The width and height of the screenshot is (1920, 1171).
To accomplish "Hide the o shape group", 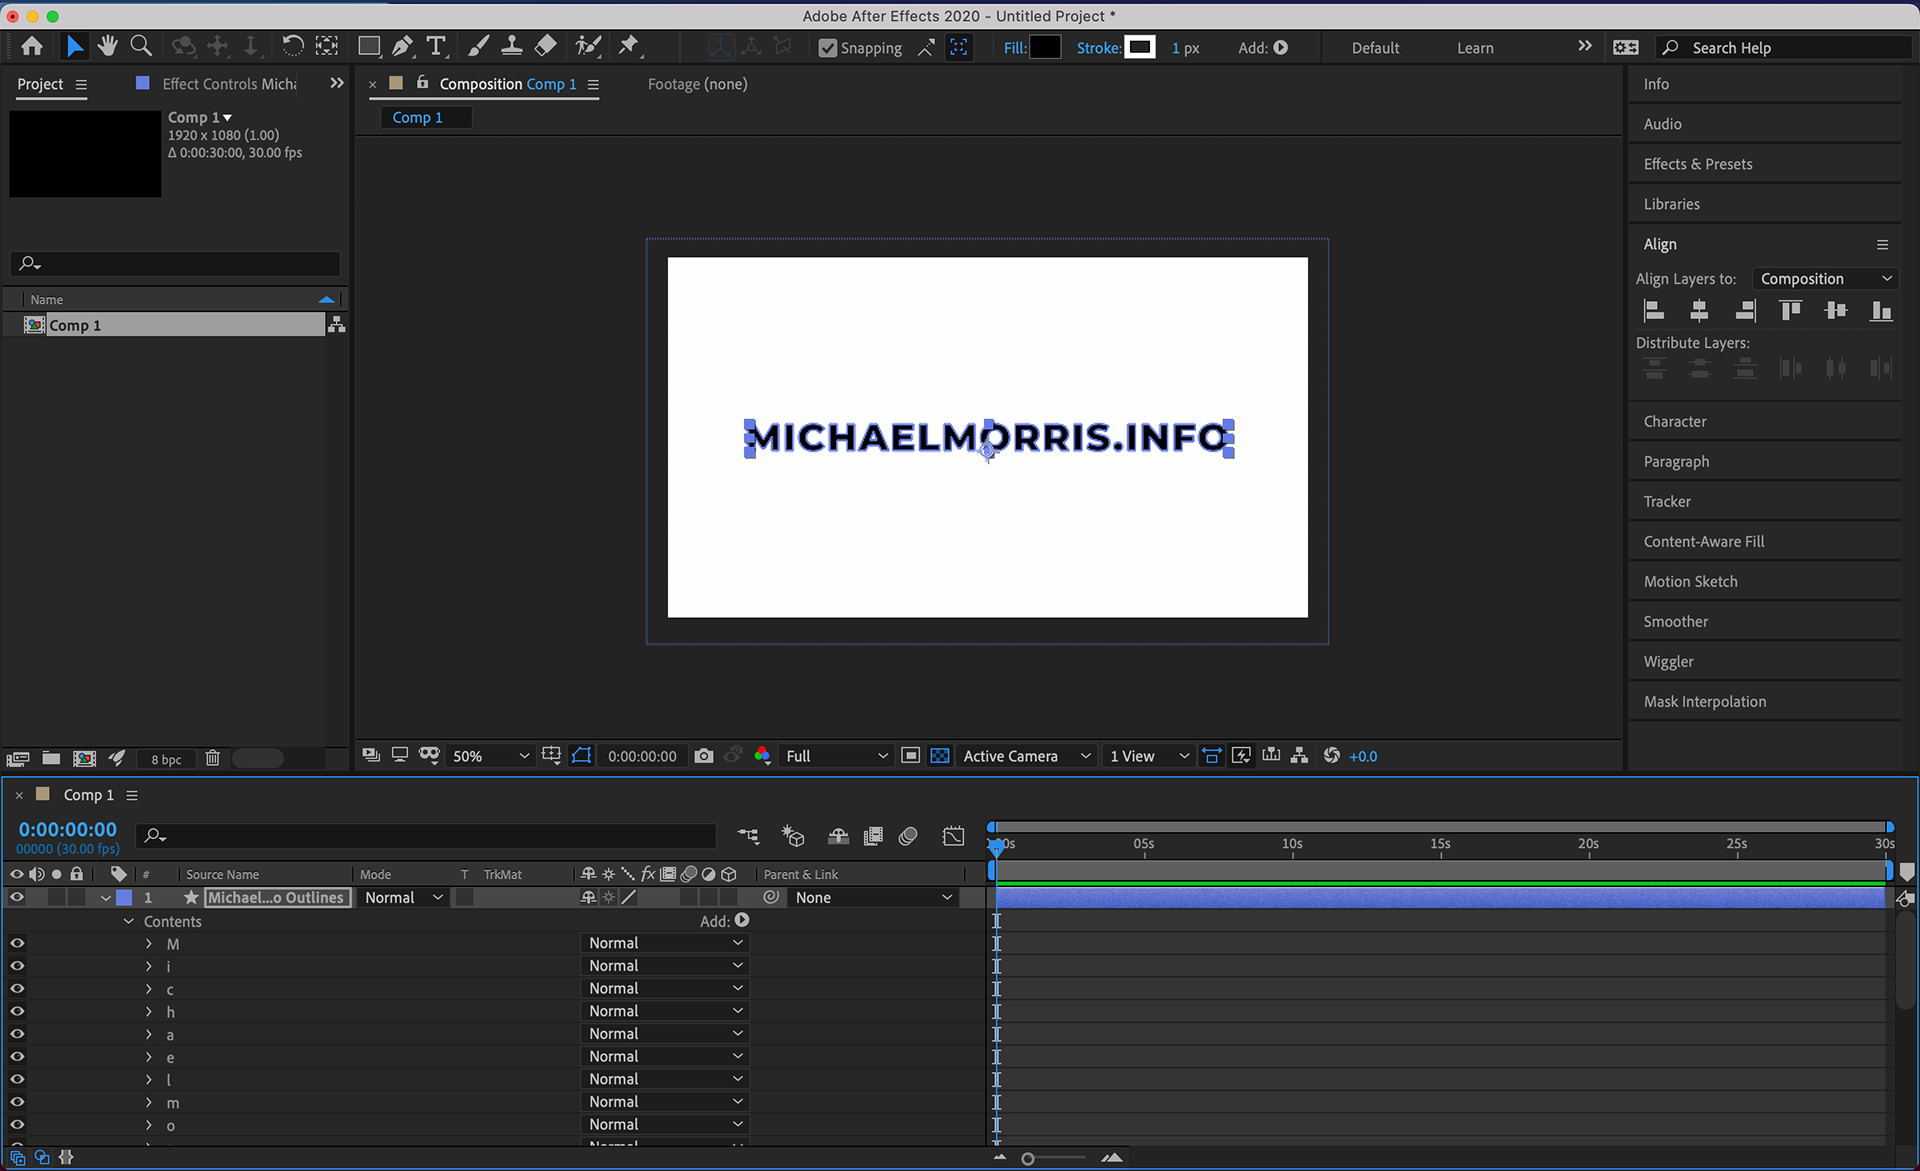I will click(17, 1125).
